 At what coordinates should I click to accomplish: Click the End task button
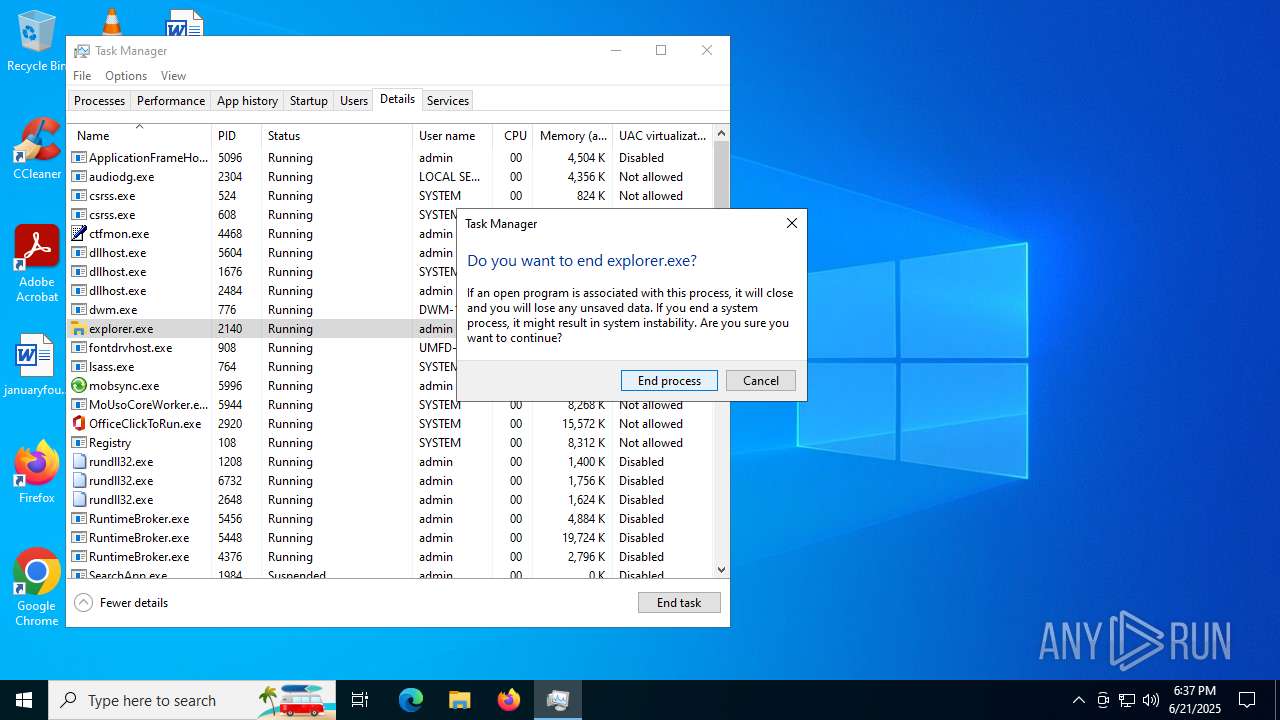point(679,603)
